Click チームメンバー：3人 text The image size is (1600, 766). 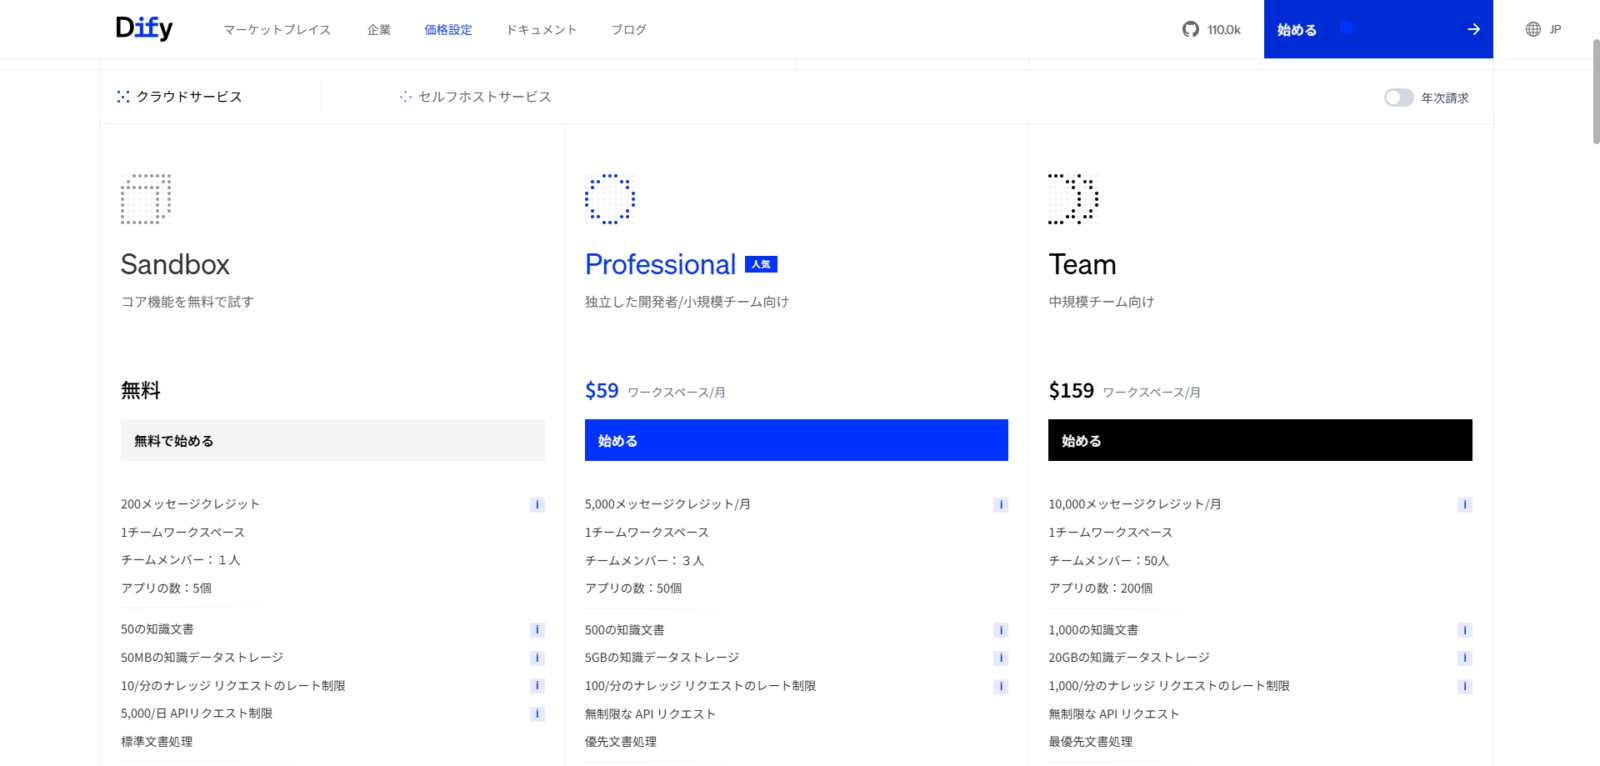[645, 561]
